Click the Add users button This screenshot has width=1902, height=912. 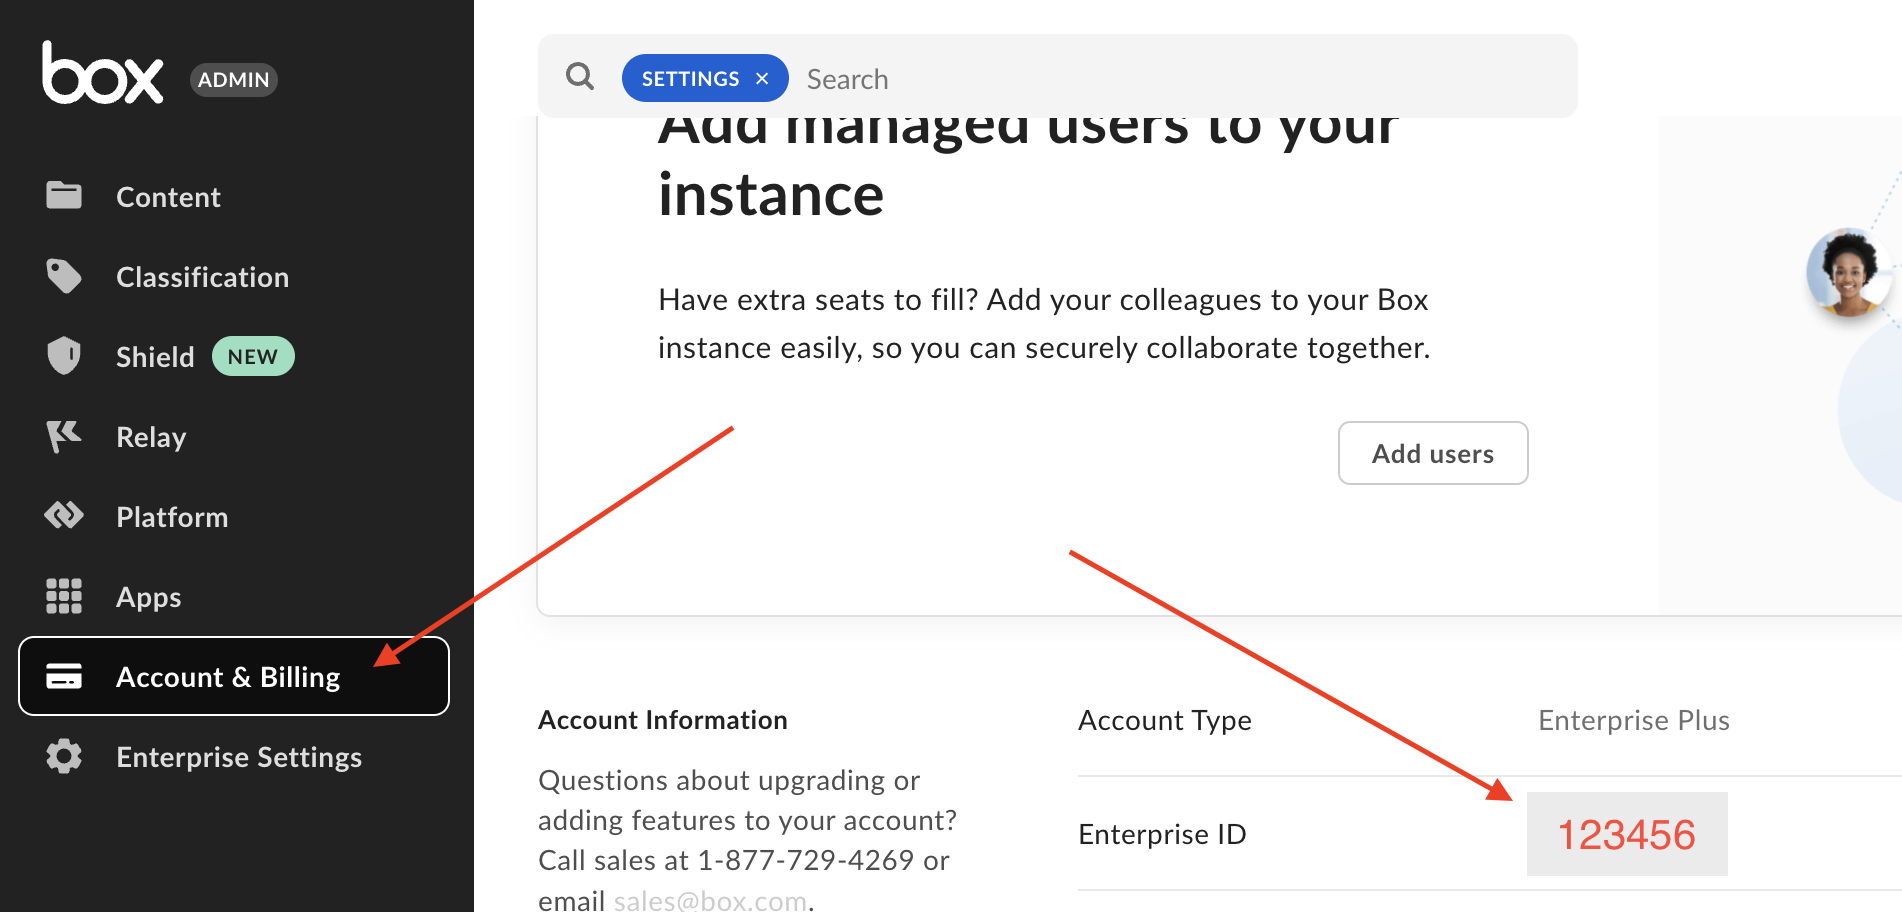pos(1432,453)
